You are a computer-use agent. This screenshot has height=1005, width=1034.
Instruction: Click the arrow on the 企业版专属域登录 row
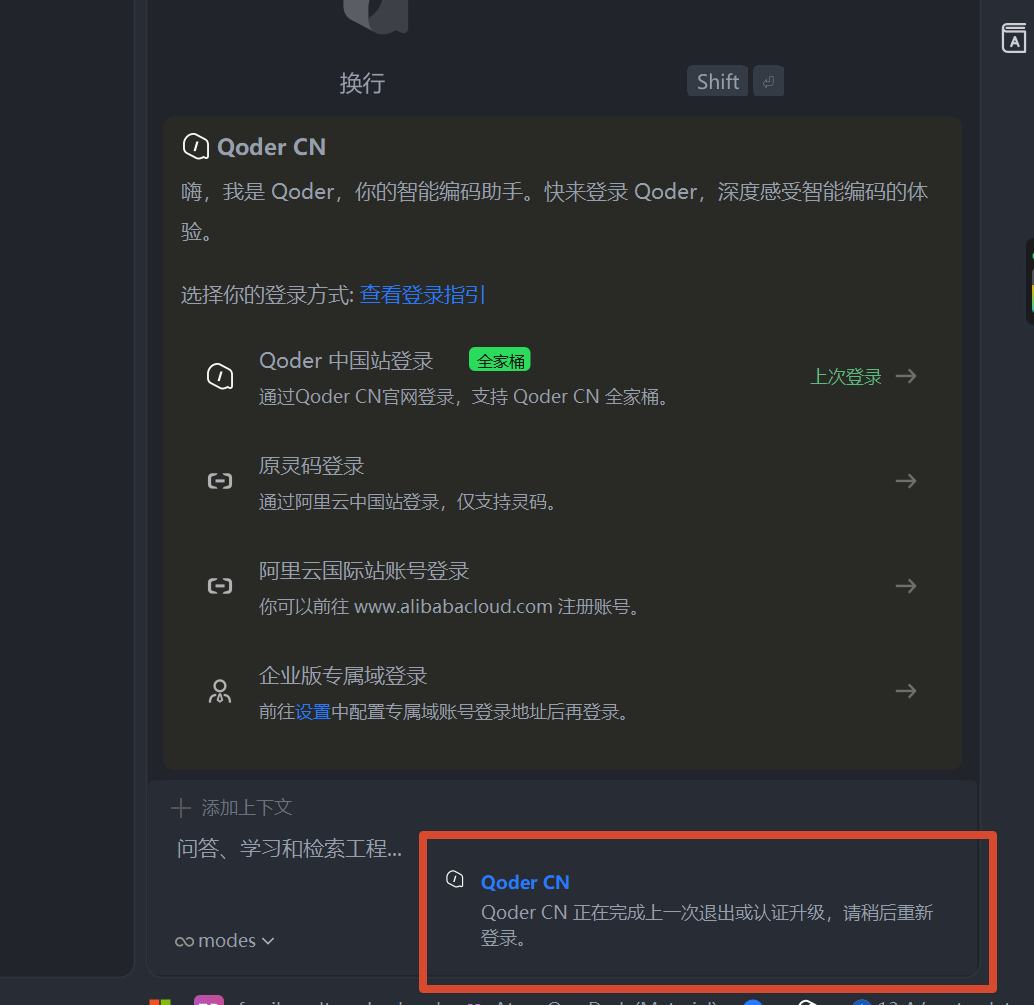pyautogui.click(x=906, y=690)
